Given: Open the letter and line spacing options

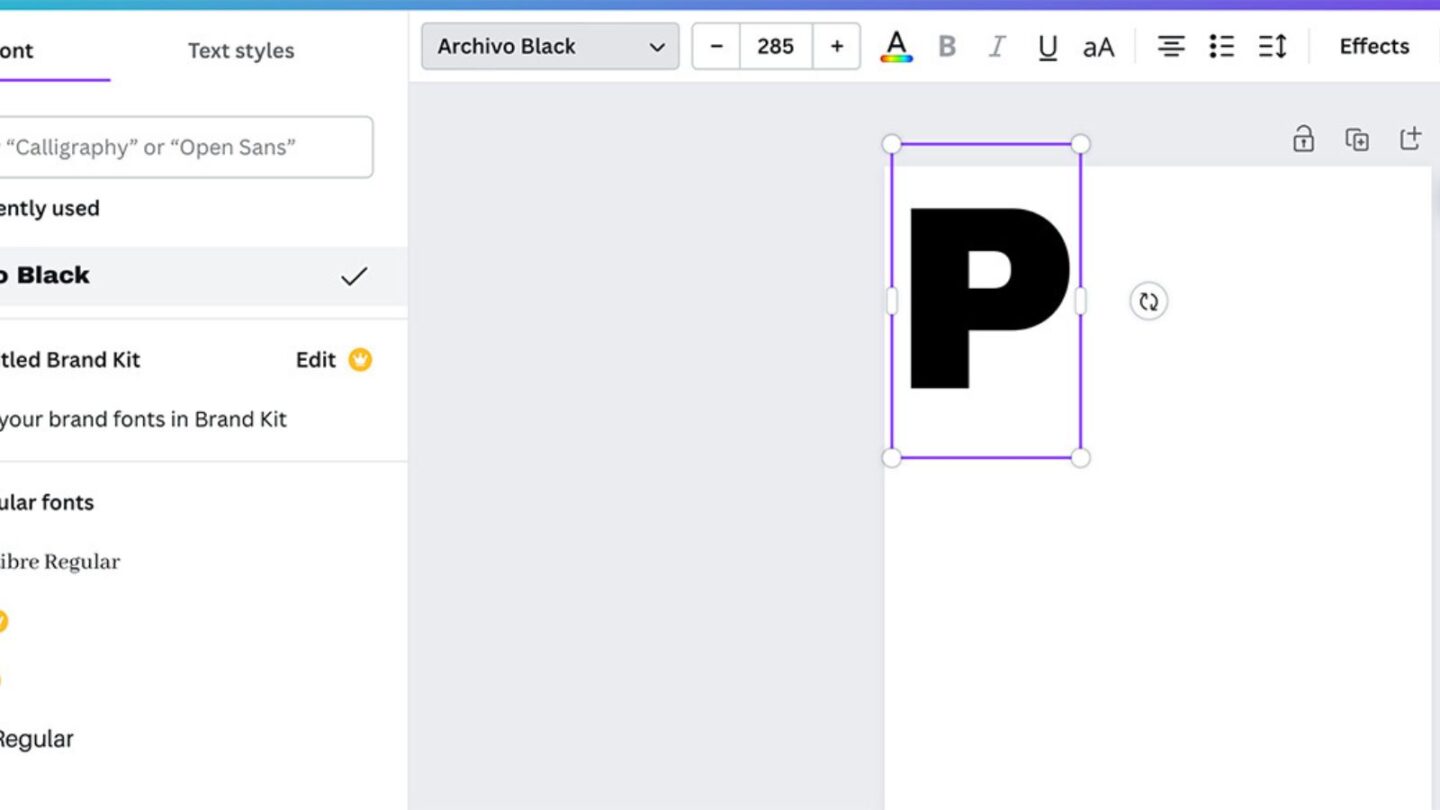Looking at the screenshot, I should click(x=1272, y=46).
